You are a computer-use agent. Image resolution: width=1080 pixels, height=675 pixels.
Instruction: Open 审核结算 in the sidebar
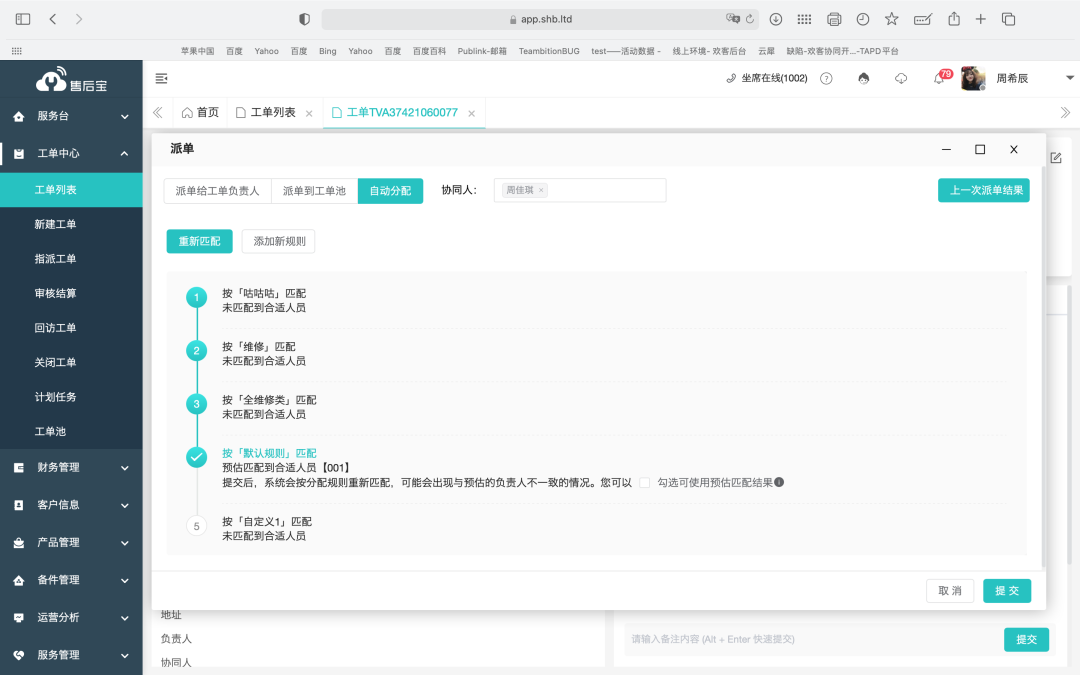tap(72, 293)
